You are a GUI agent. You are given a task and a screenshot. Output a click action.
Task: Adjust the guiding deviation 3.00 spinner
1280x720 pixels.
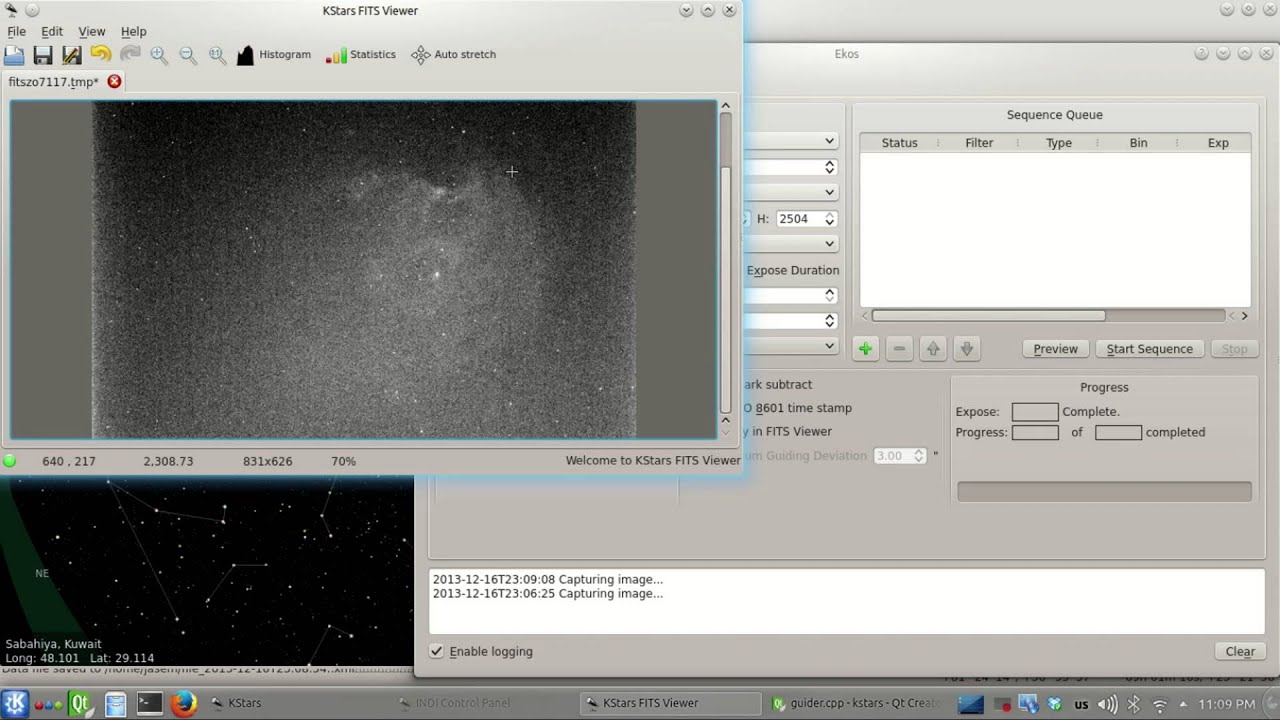point(918,456)
